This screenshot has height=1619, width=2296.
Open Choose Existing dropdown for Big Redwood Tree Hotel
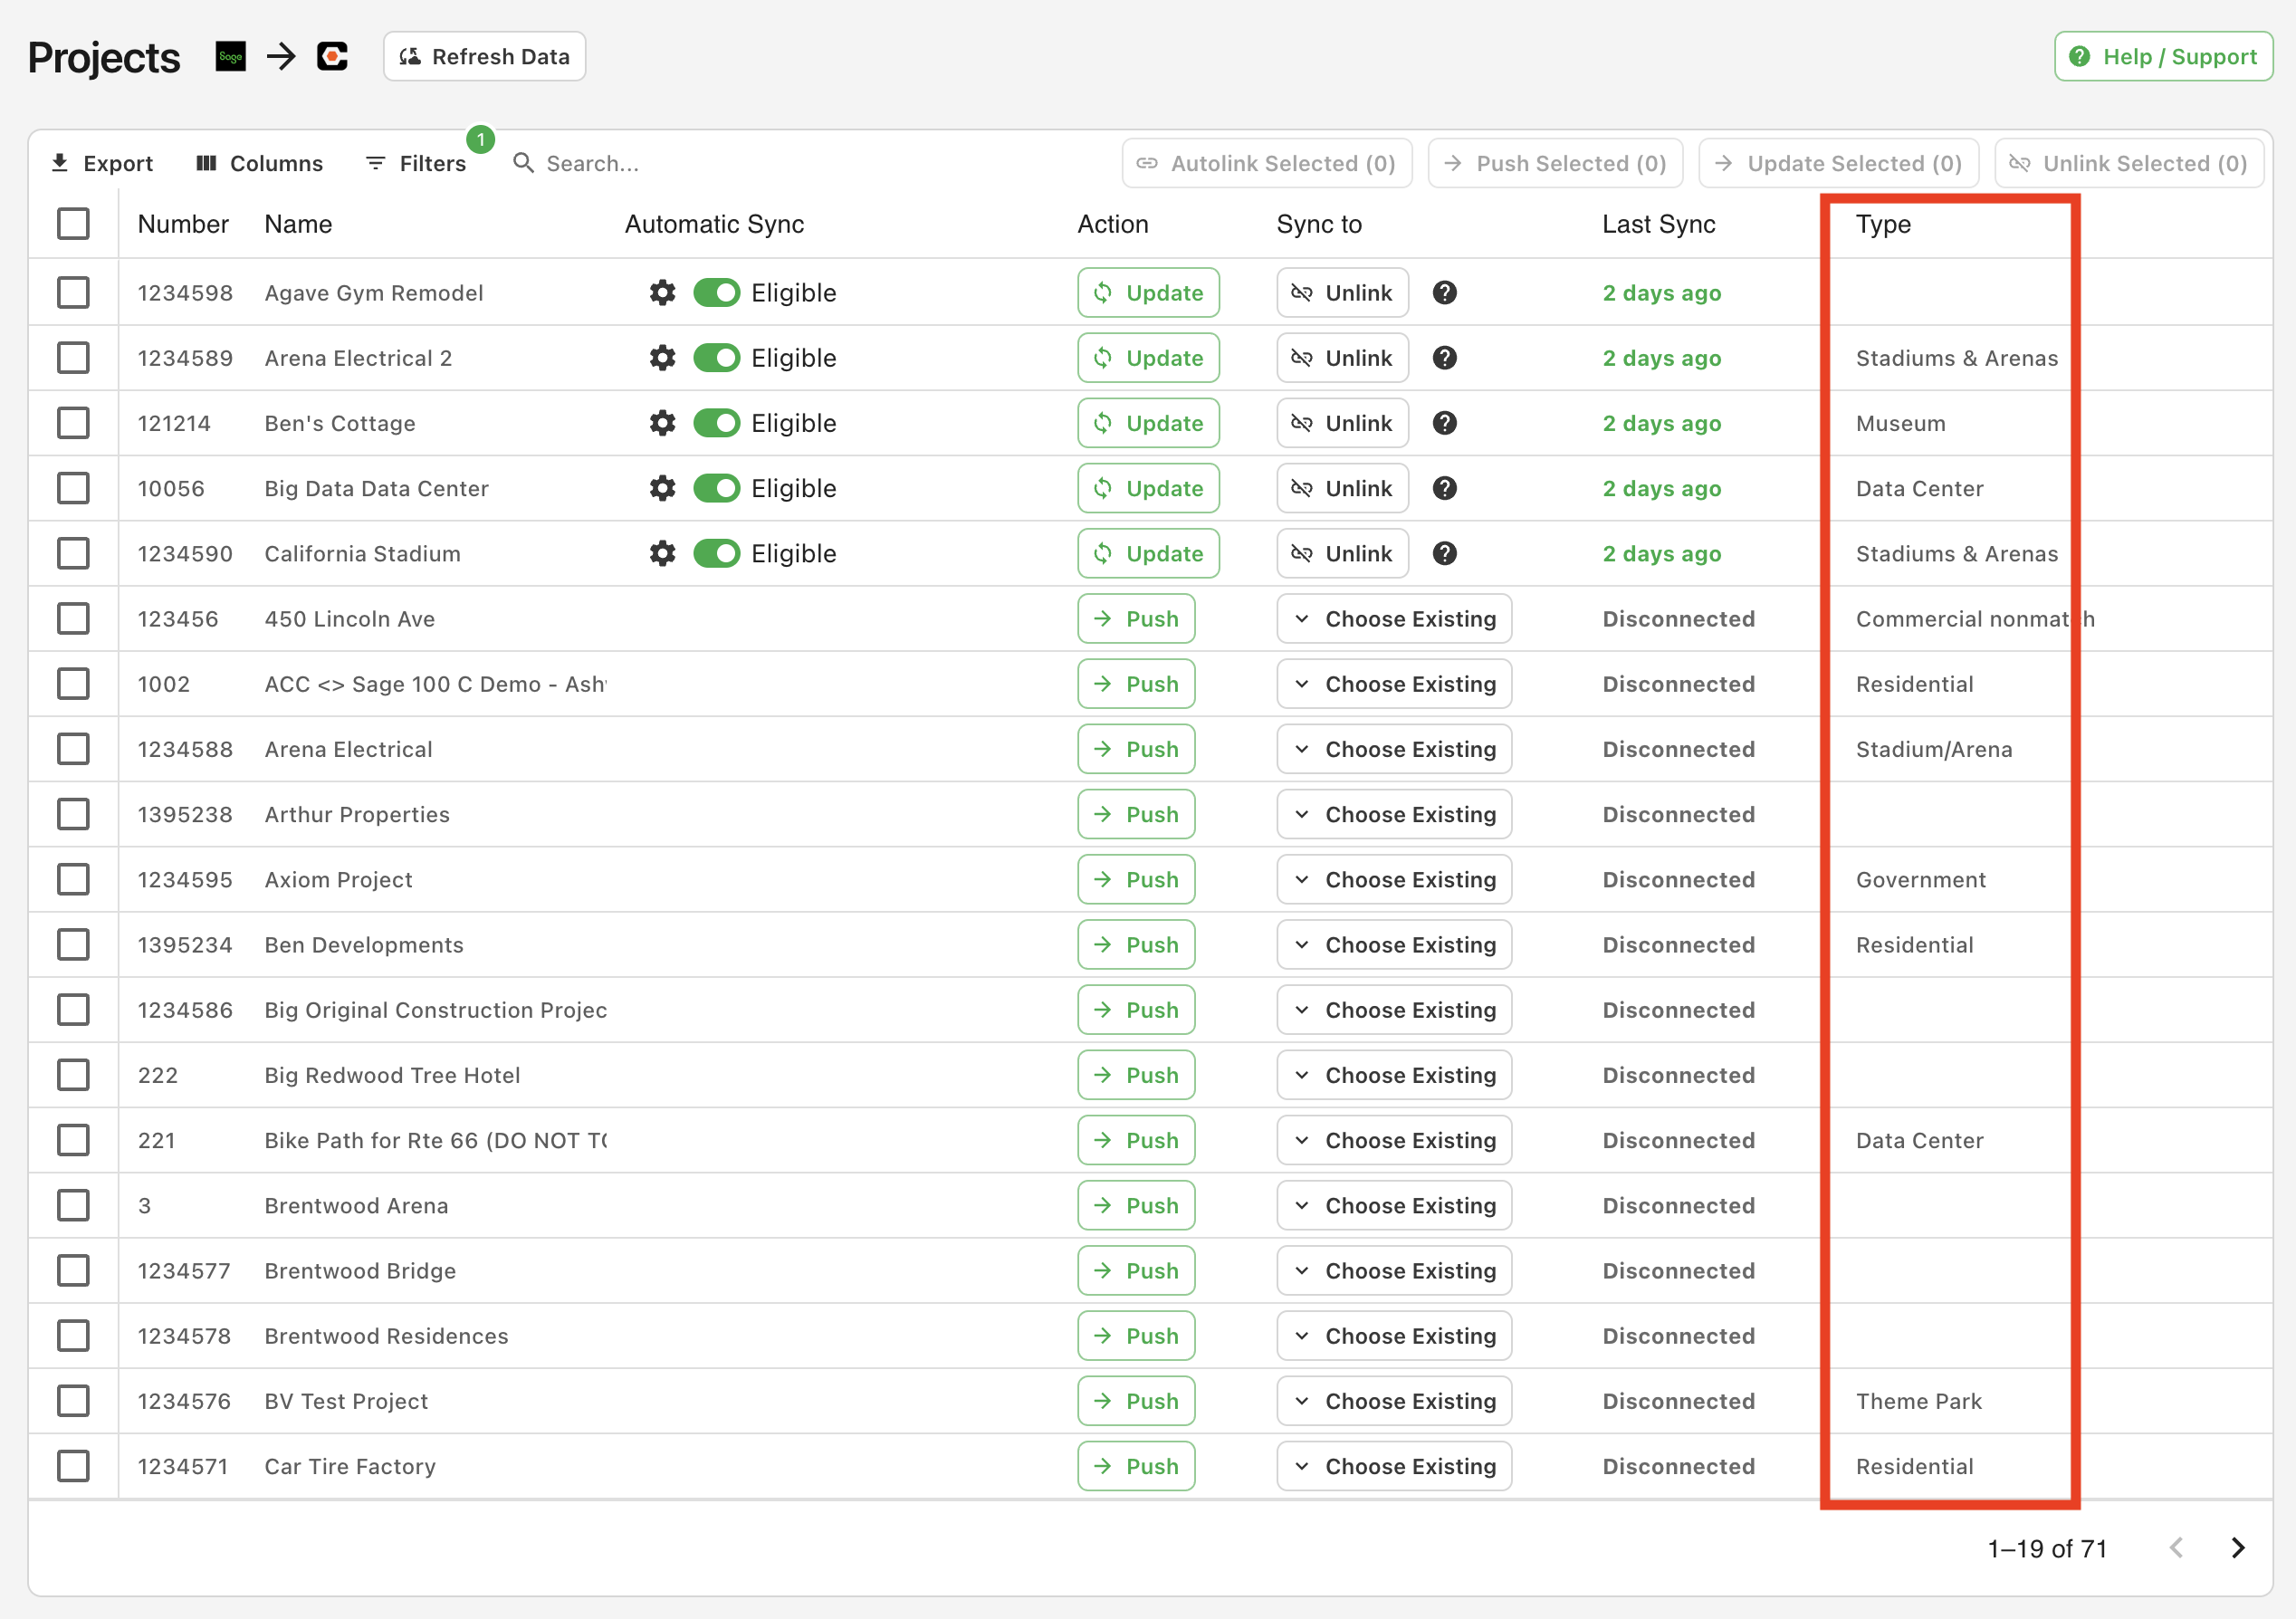pos(1394,1075)
